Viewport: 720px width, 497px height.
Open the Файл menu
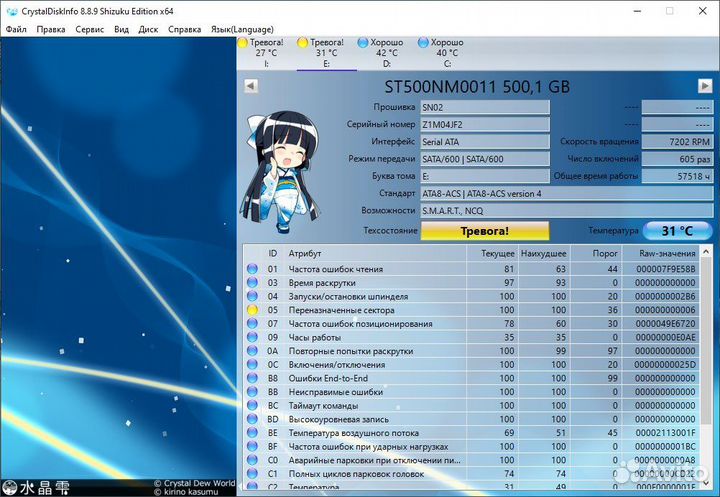(x=16, y=30)
